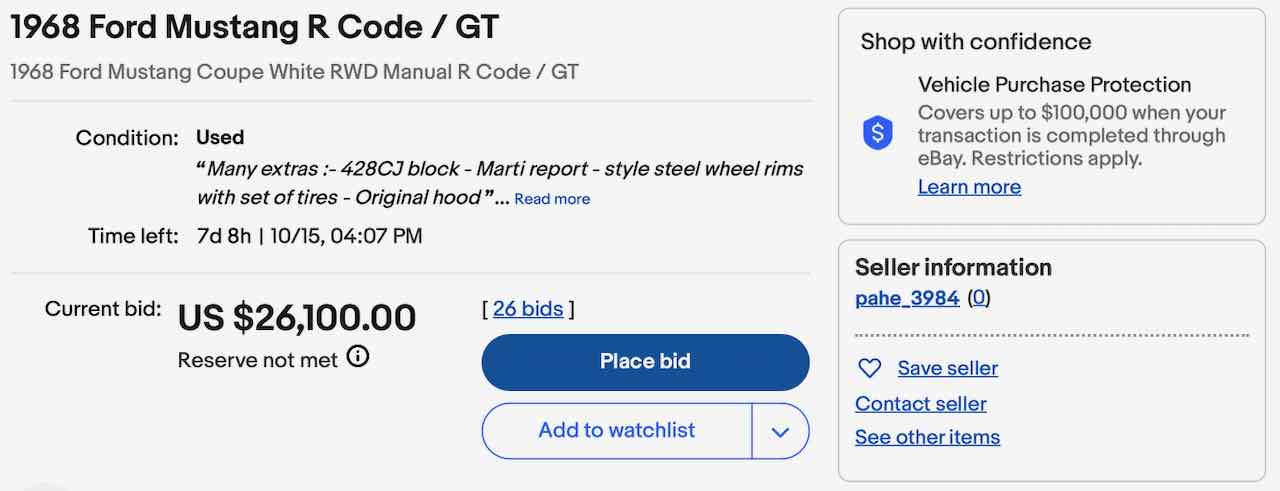This screenshot has width=1280, height=491.
Task: Click the heart icon beside Save seller
Action: (x=870, y=369)
